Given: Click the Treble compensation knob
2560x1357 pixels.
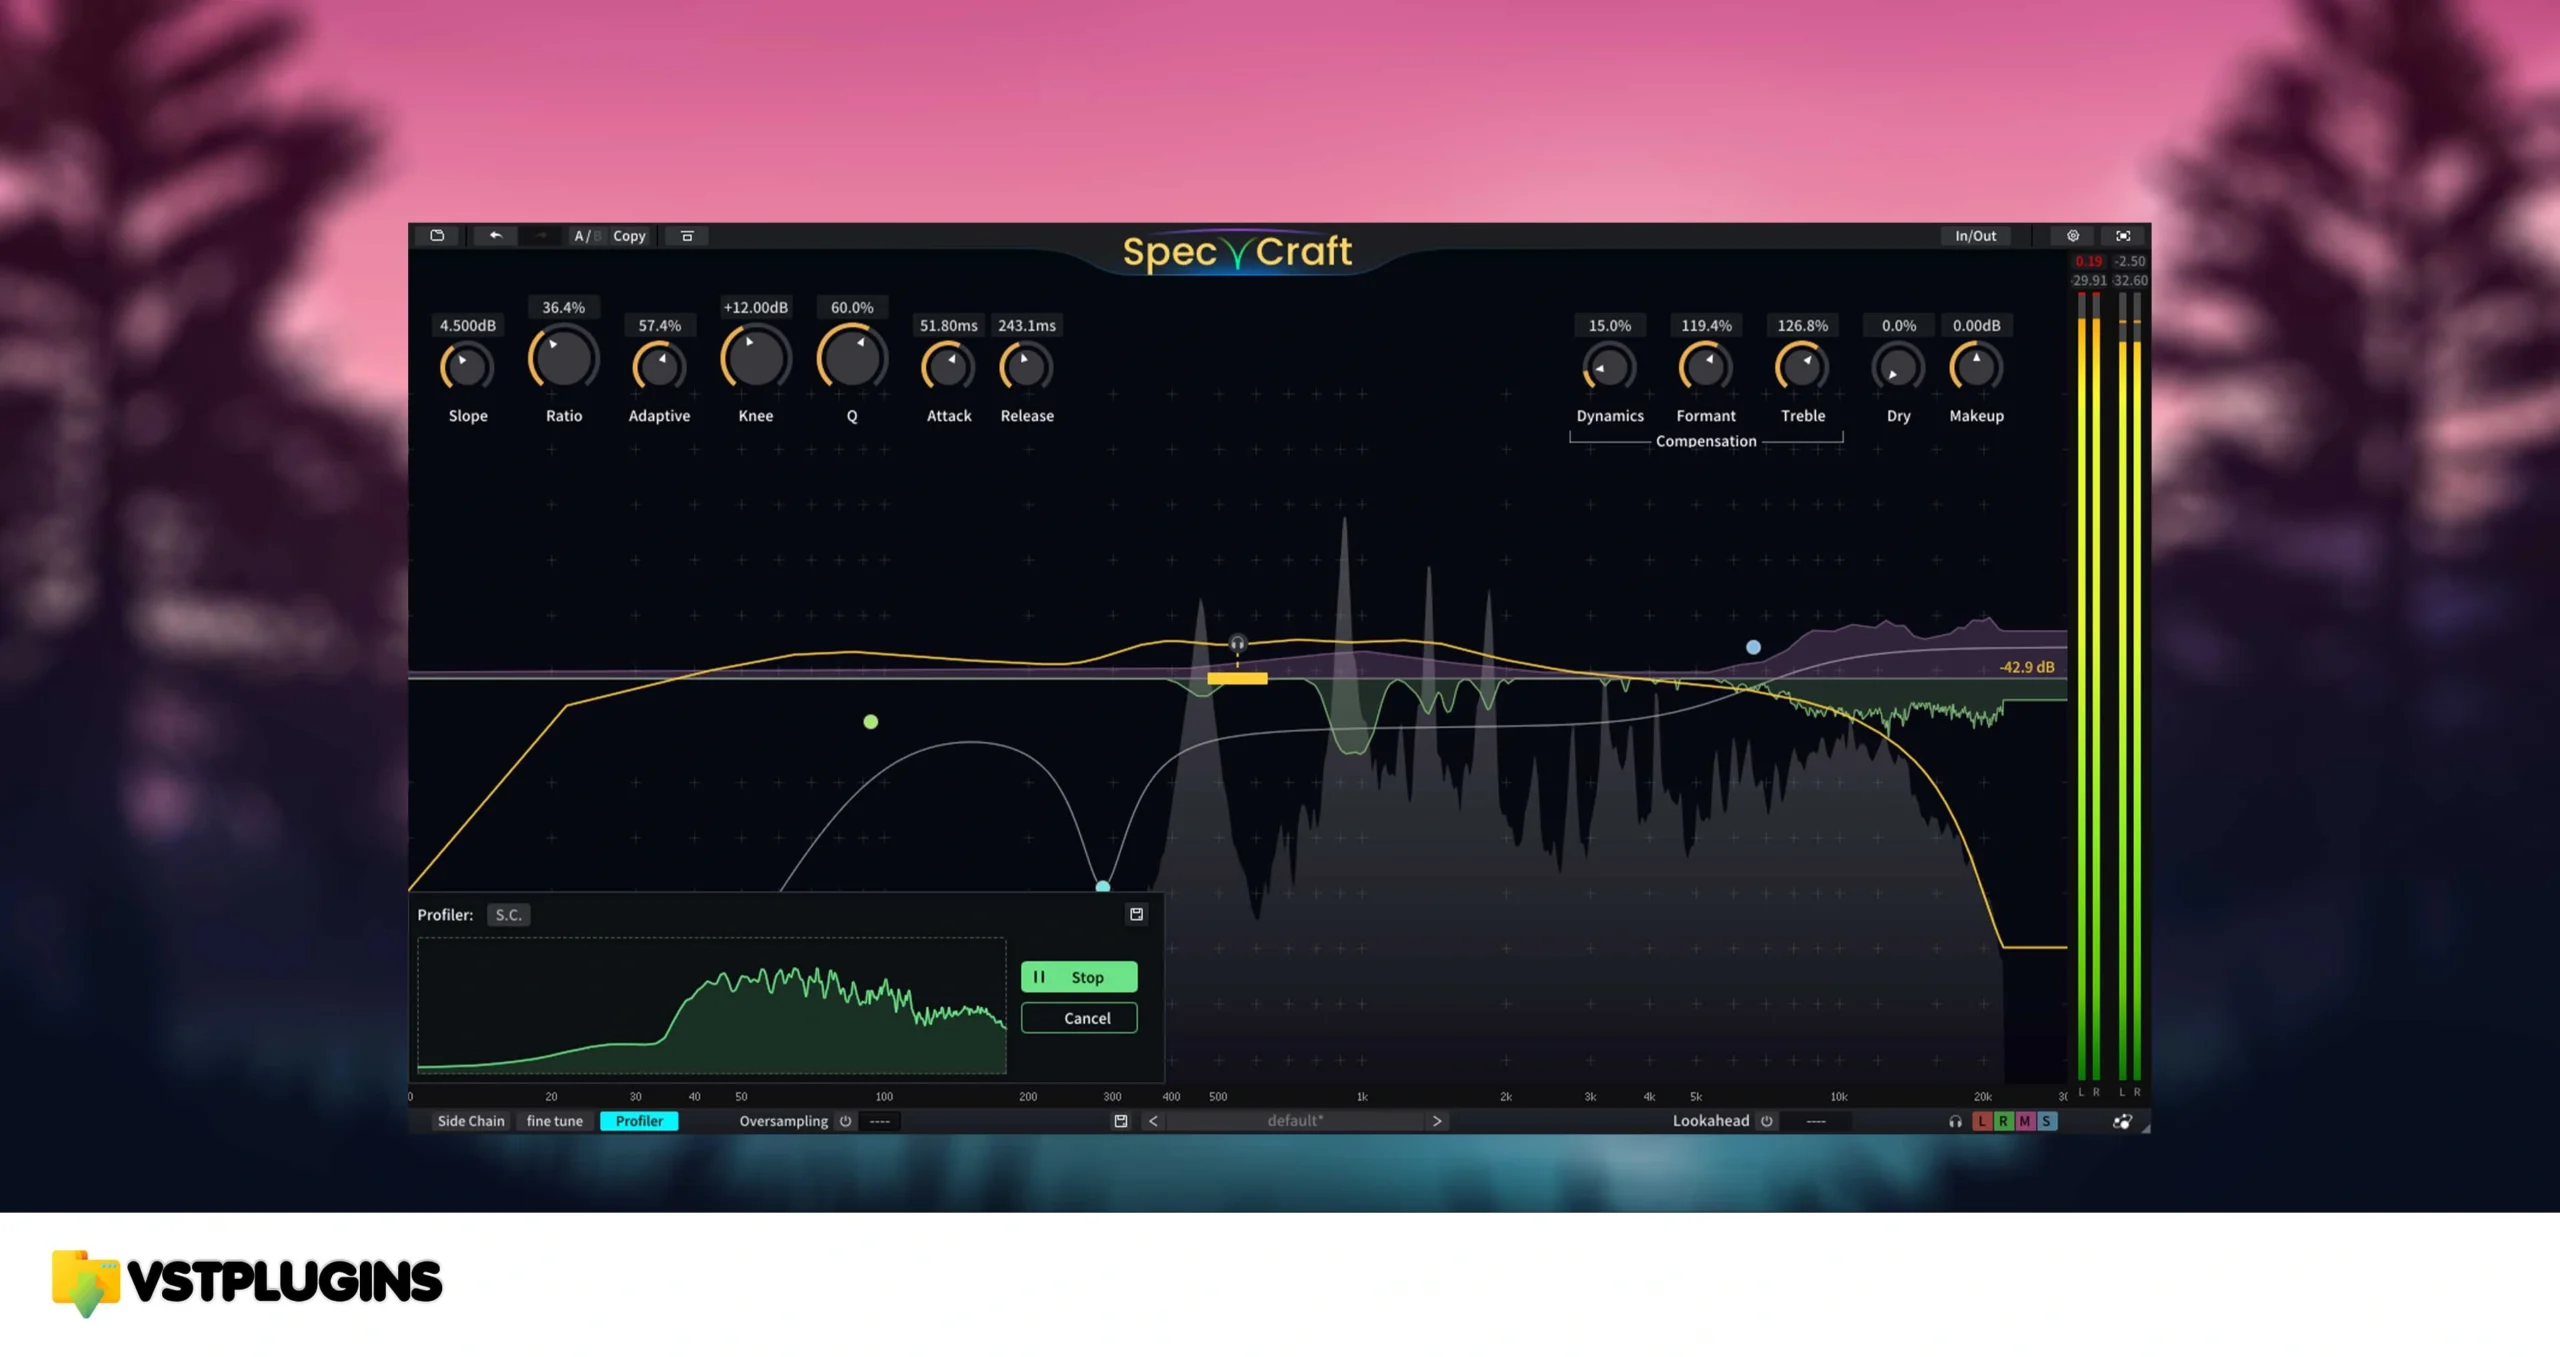Looking at the screenshot, I should (x=1802, y=367).
